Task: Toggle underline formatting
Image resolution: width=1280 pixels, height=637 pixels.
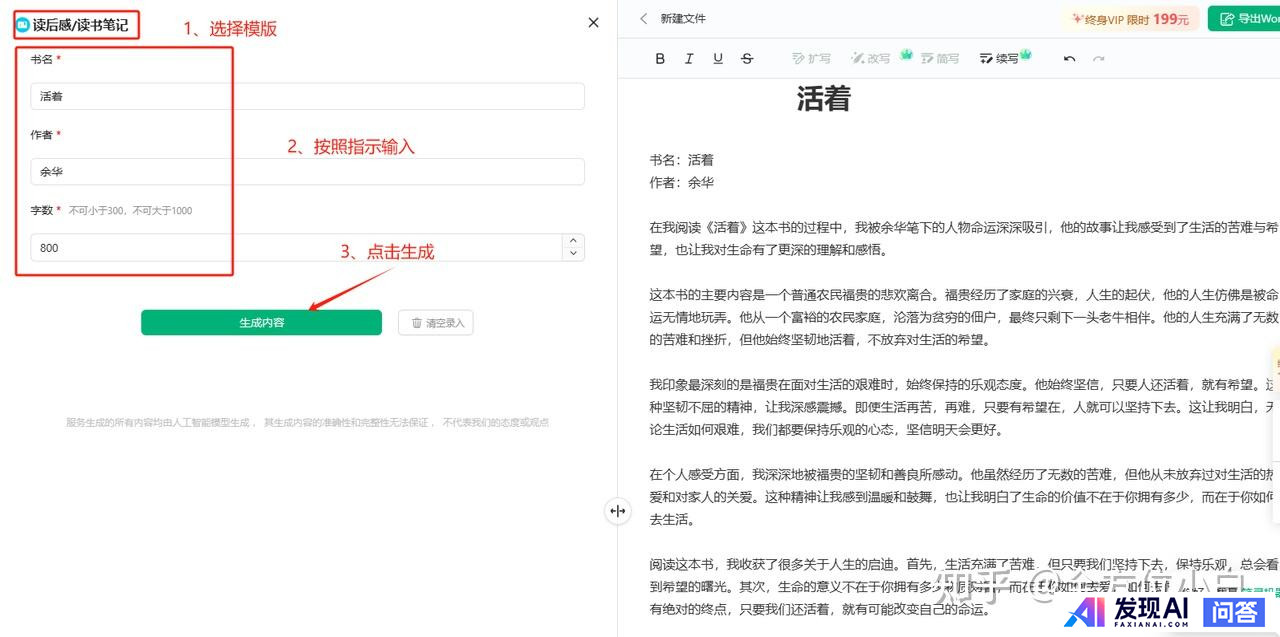Action: (x=718, y=59)
